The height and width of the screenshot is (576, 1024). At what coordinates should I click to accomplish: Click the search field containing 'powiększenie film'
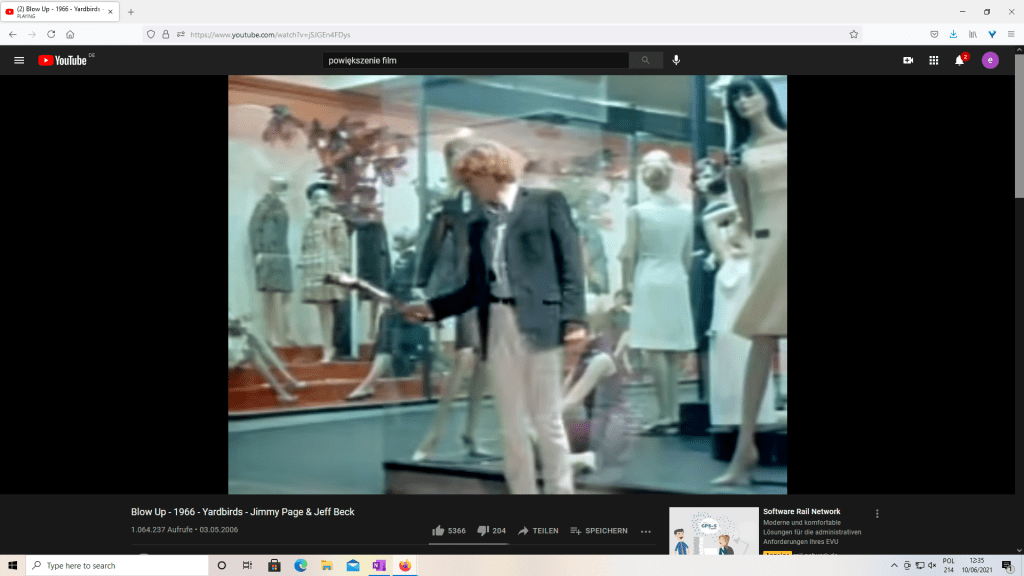pyautogui.click(x=475, y=60)
